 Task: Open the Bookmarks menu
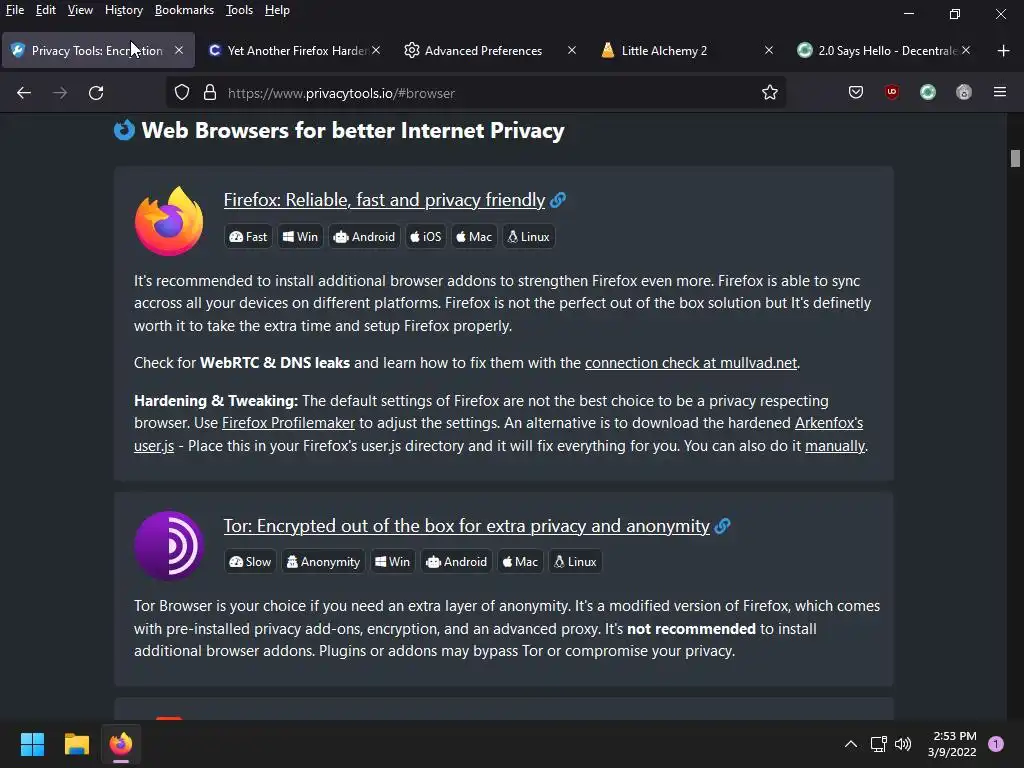click(184, 10)
